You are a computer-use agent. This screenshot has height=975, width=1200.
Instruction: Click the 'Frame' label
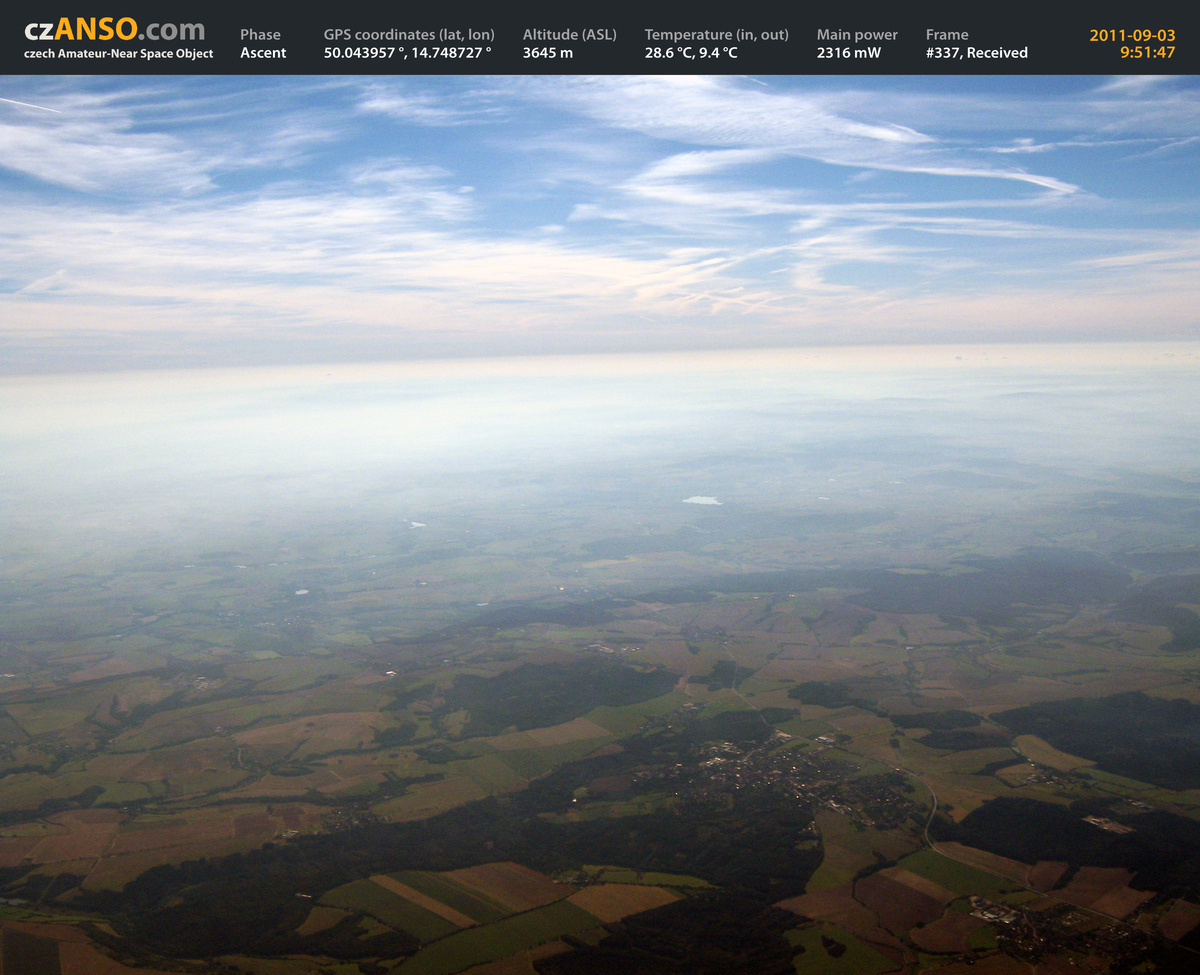[x=947, y=35]
